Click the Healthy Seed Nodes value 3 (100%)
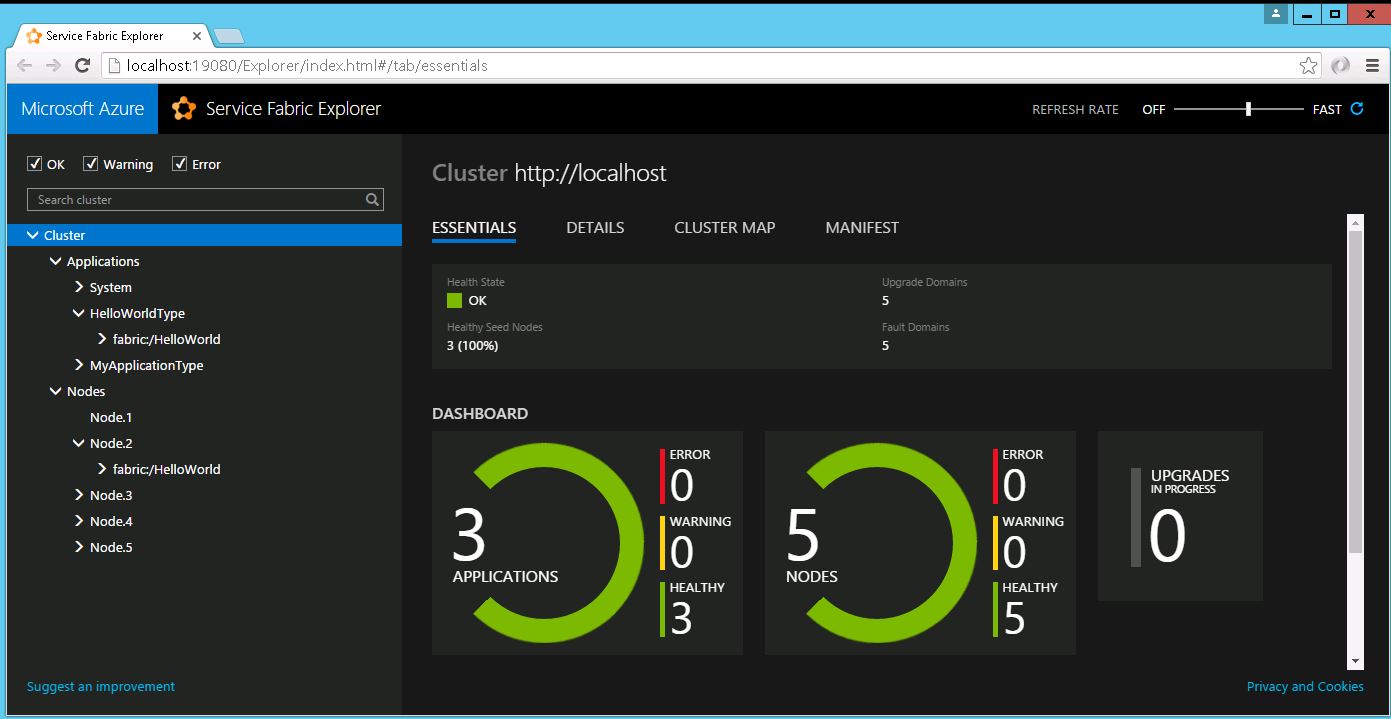 click(x=472, y=346)
